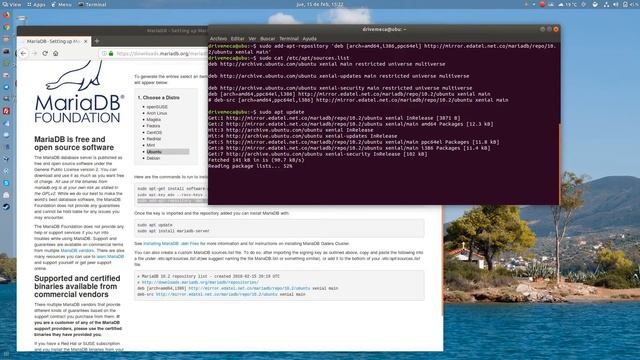Open a new Firefox tab
Image resolution: width=640 pixels, height=360 pixels.
pos(97,41)
